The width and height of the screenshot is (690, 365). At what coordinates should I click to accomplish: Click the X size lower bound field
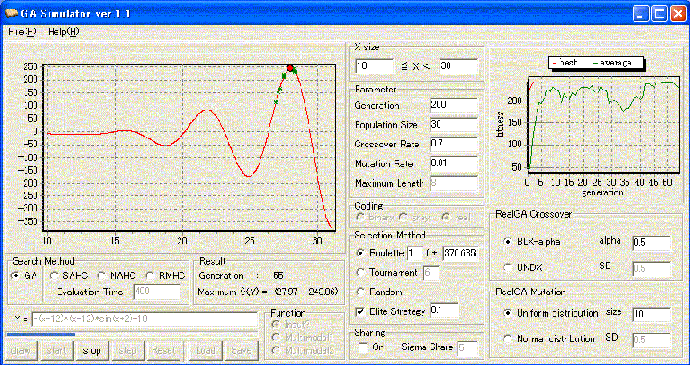(374, 66)
